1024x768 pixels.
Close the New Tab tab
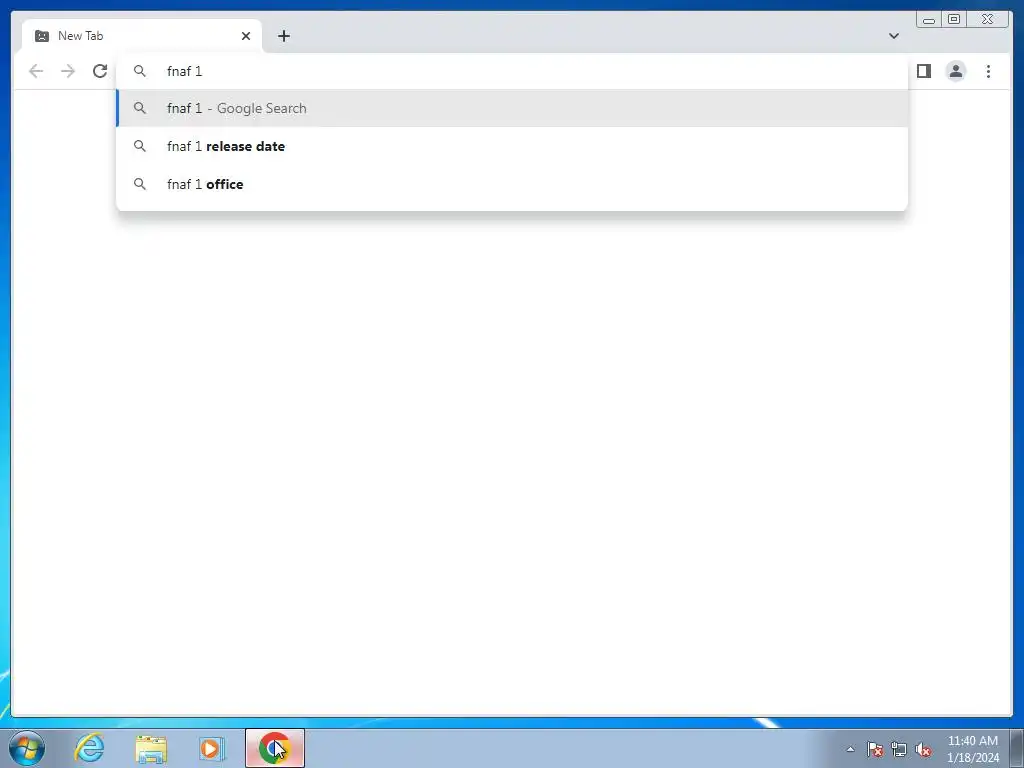(x=246, y=36)
